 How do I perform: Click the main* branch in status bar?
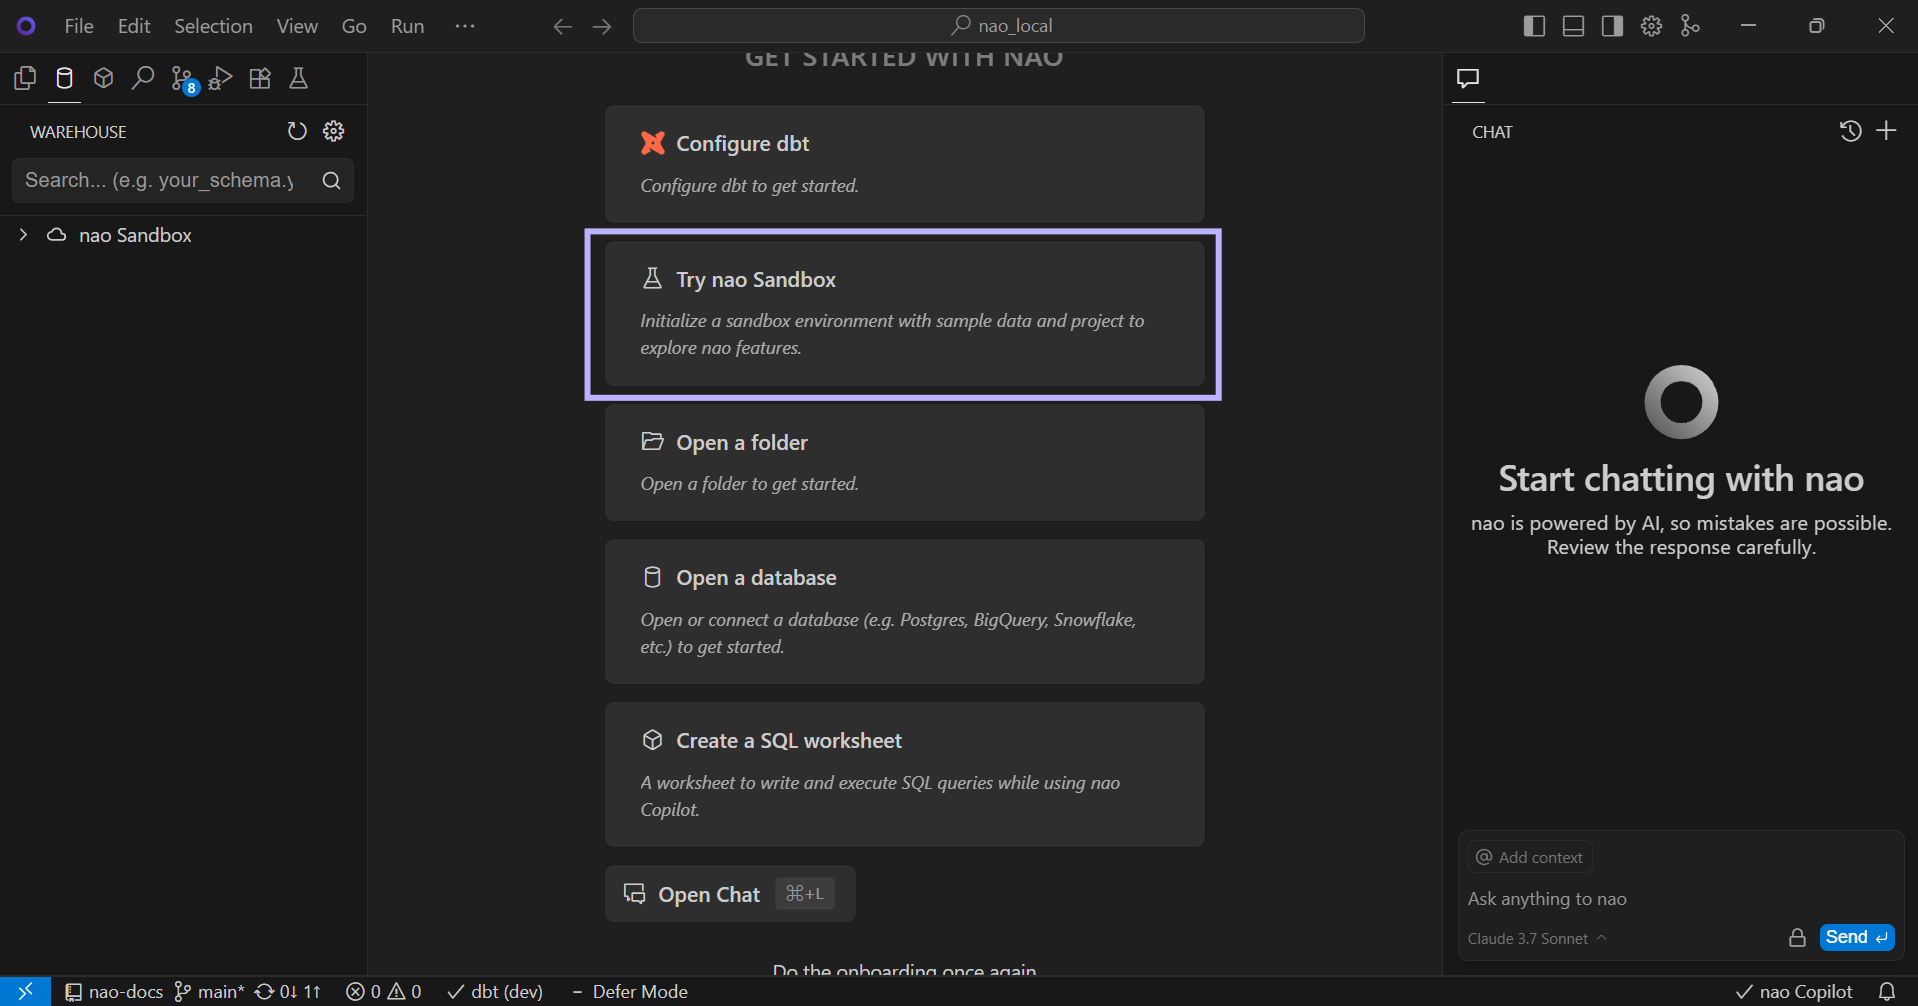tap(209, 991)
